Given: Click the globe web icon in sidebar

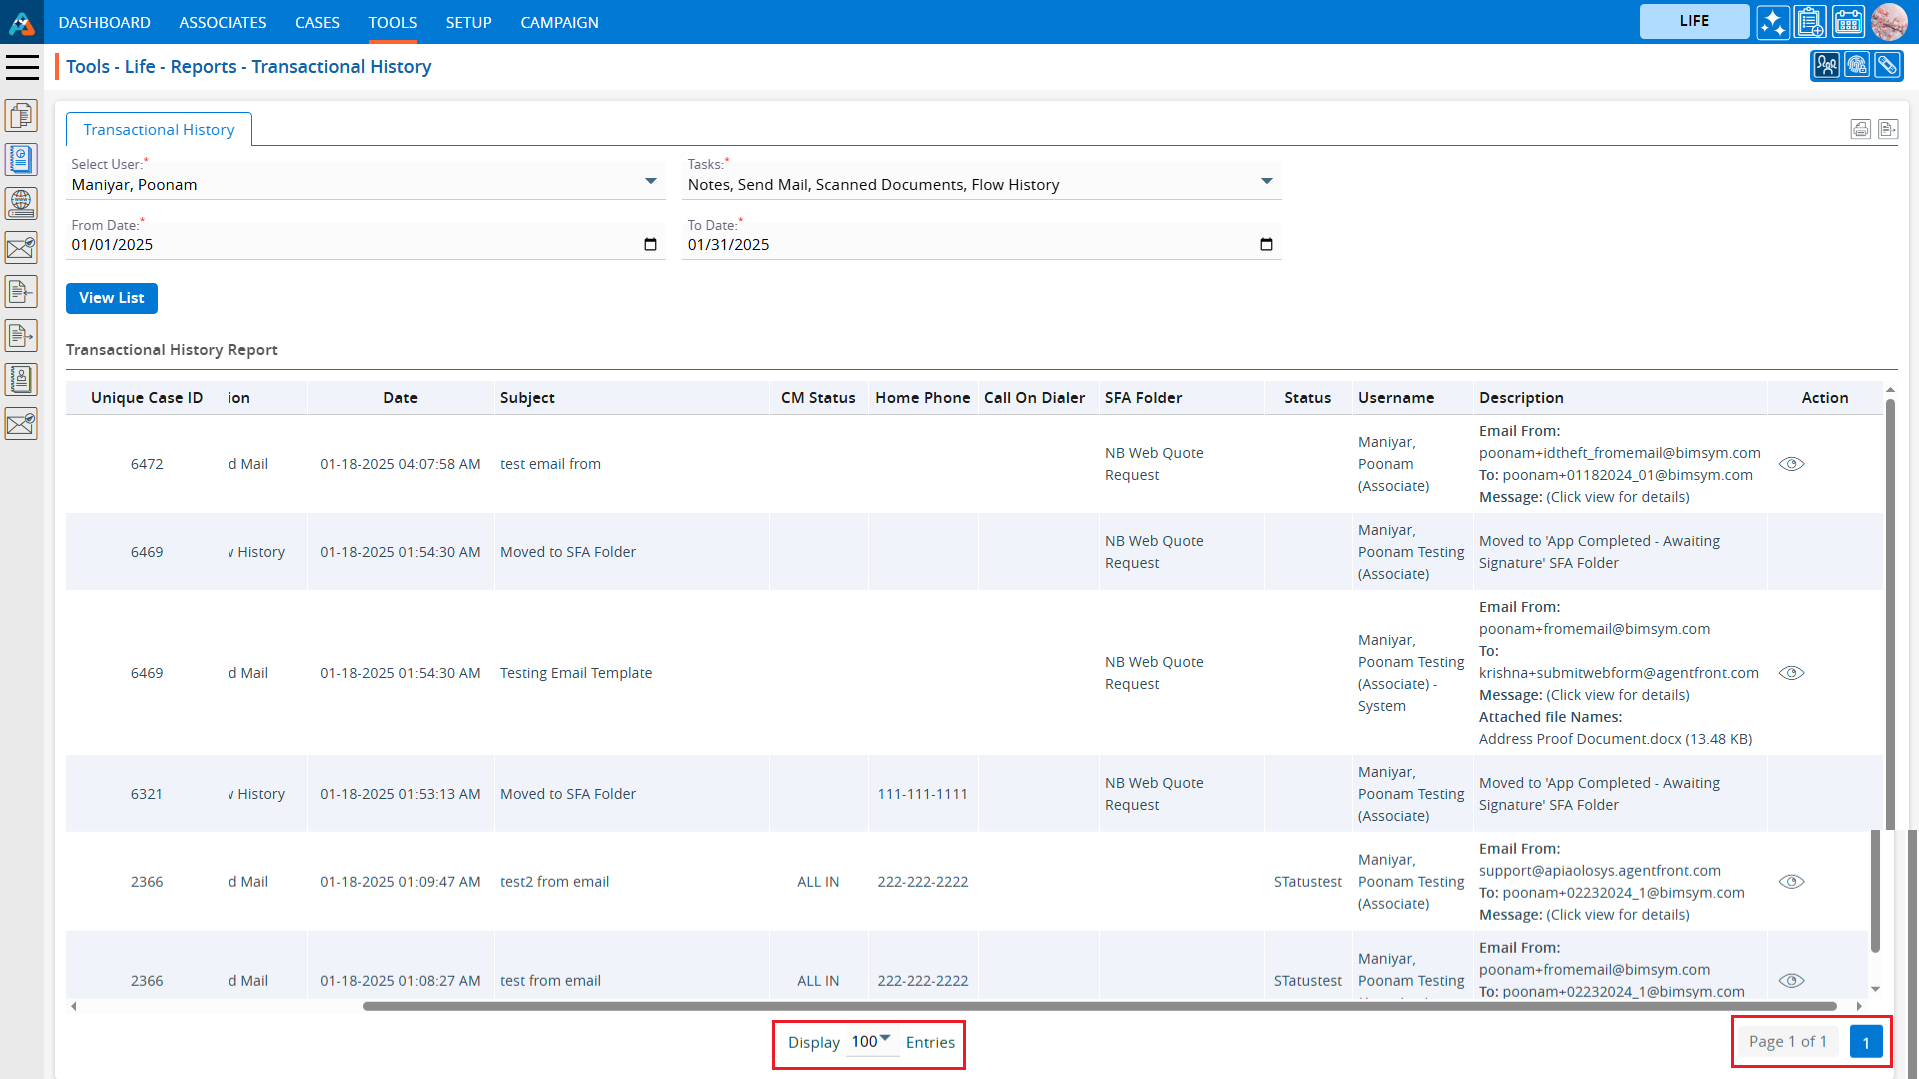Looking at the screenshot, I should 21,203.
